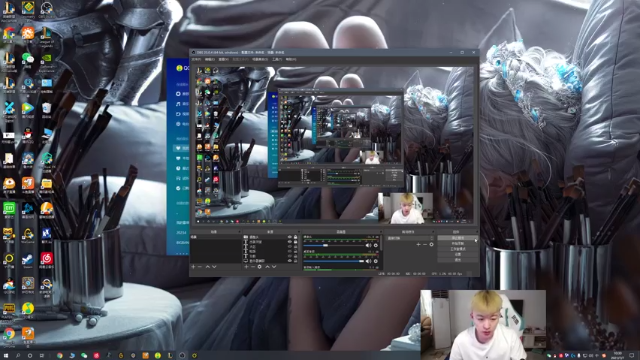Toggle the lock on the first source
Screen dimensions: 640x360
click(296, 237)
